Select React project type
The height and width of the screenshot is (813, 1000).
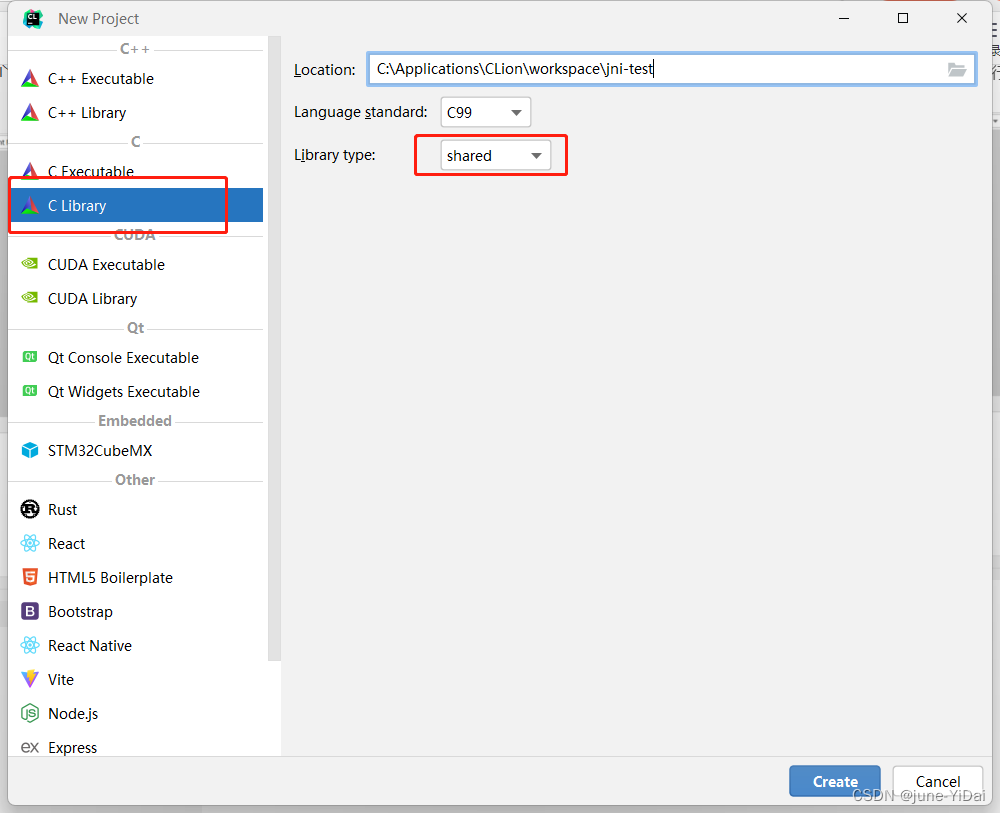tap(135, 543)
